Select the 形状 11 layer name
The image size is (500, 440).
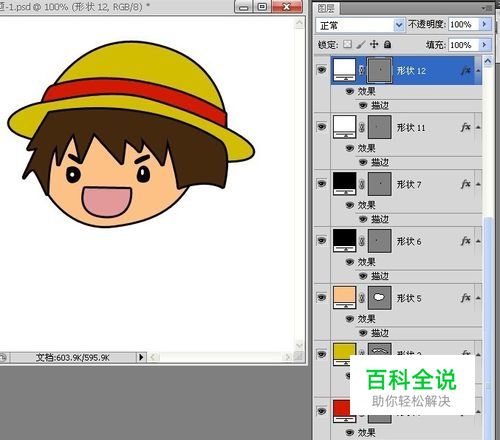[411, 128]
